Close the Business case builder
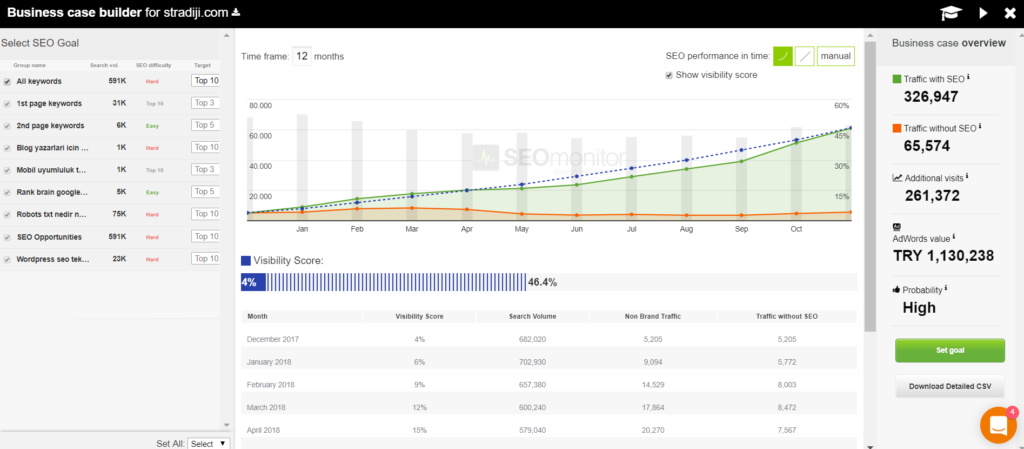 point(1010,13)
